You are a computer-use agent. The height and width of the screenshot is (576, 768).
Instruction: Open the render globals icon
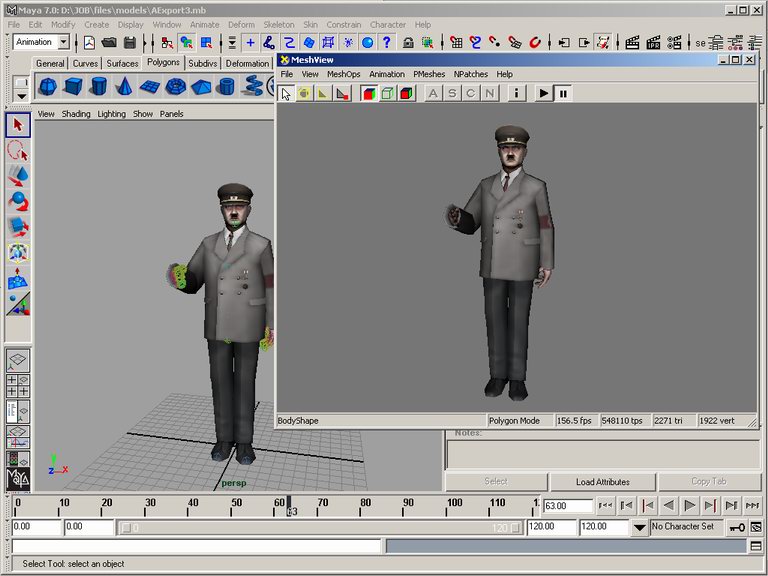pos(674,43)
